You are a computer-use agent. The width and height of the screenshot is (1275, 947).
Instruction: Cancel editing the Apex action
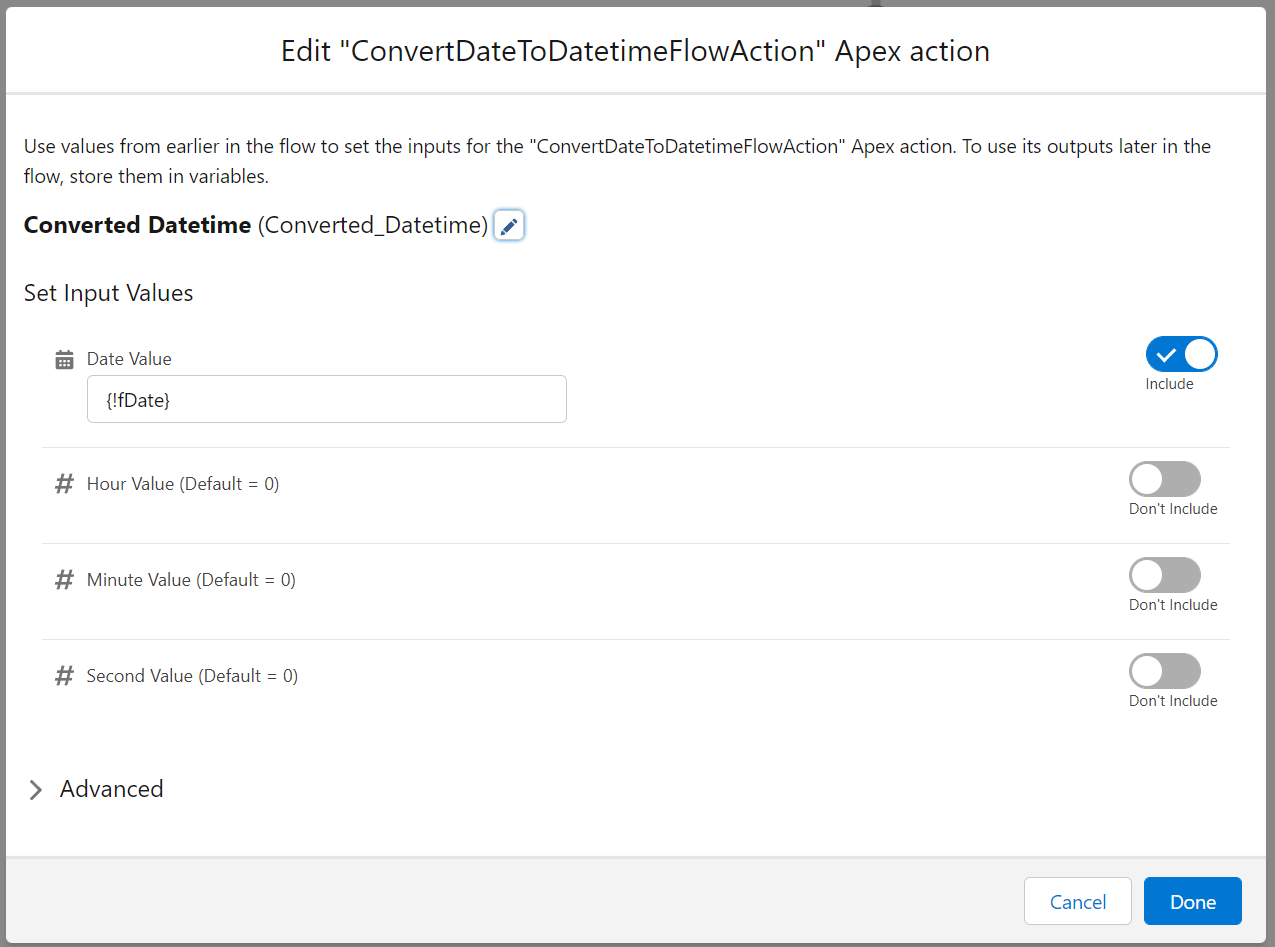pos(1077,901)
